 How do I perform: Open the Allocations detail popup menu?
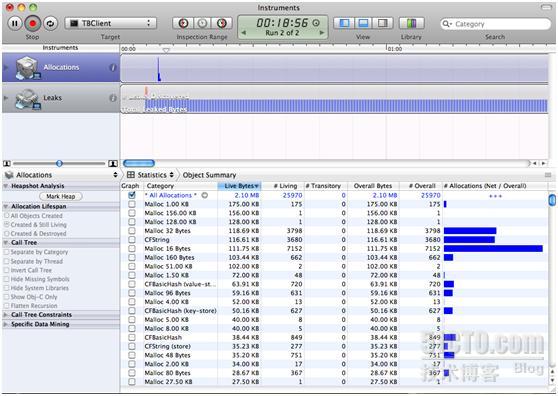[60, 175]
